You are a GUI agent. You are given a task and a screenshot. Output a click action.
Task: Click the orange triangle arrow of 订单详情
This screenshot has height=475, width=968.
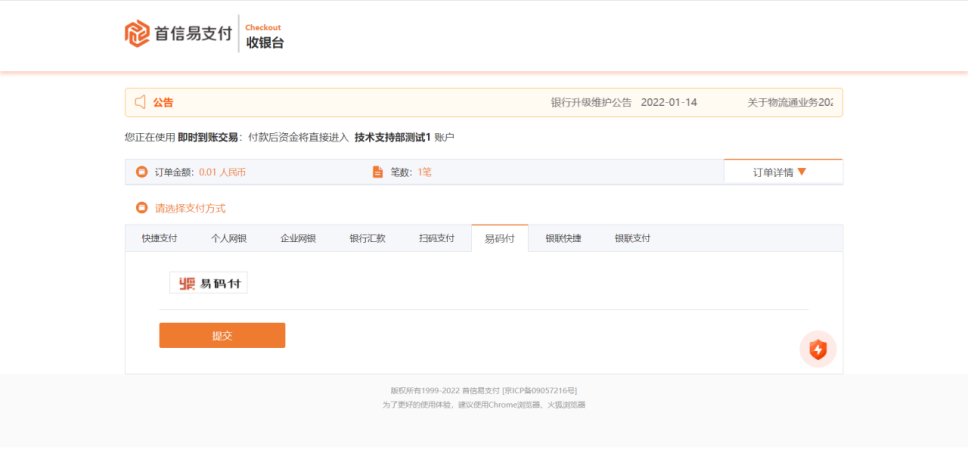tap(802, 171)
